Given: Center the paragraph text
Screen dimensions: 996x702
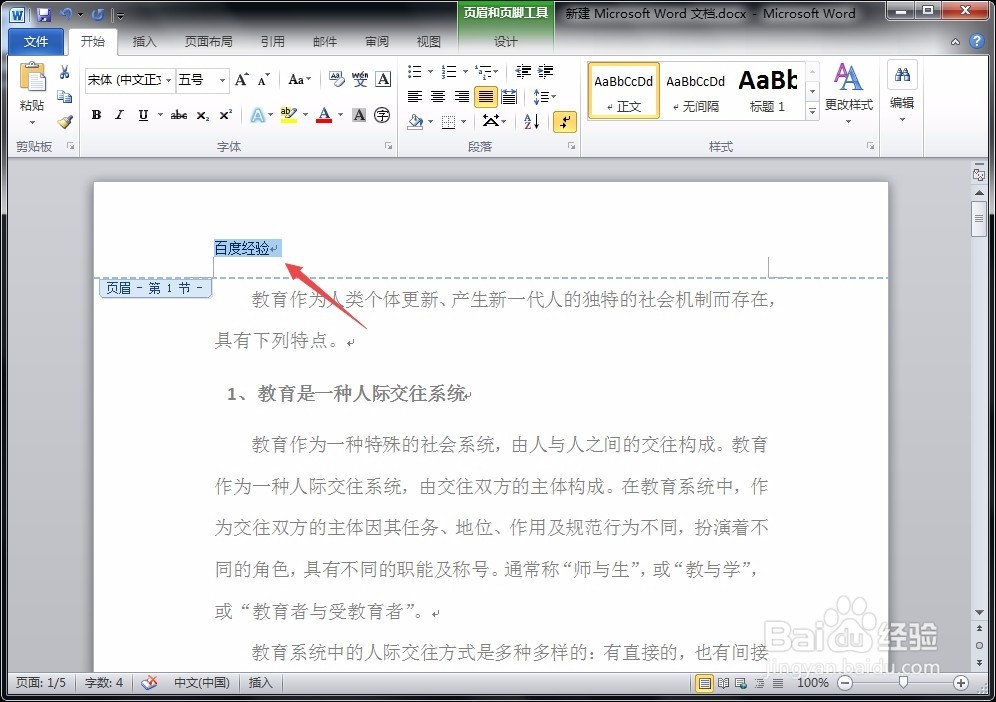Looking at the screenshot, I should click(x=438, y=97).
